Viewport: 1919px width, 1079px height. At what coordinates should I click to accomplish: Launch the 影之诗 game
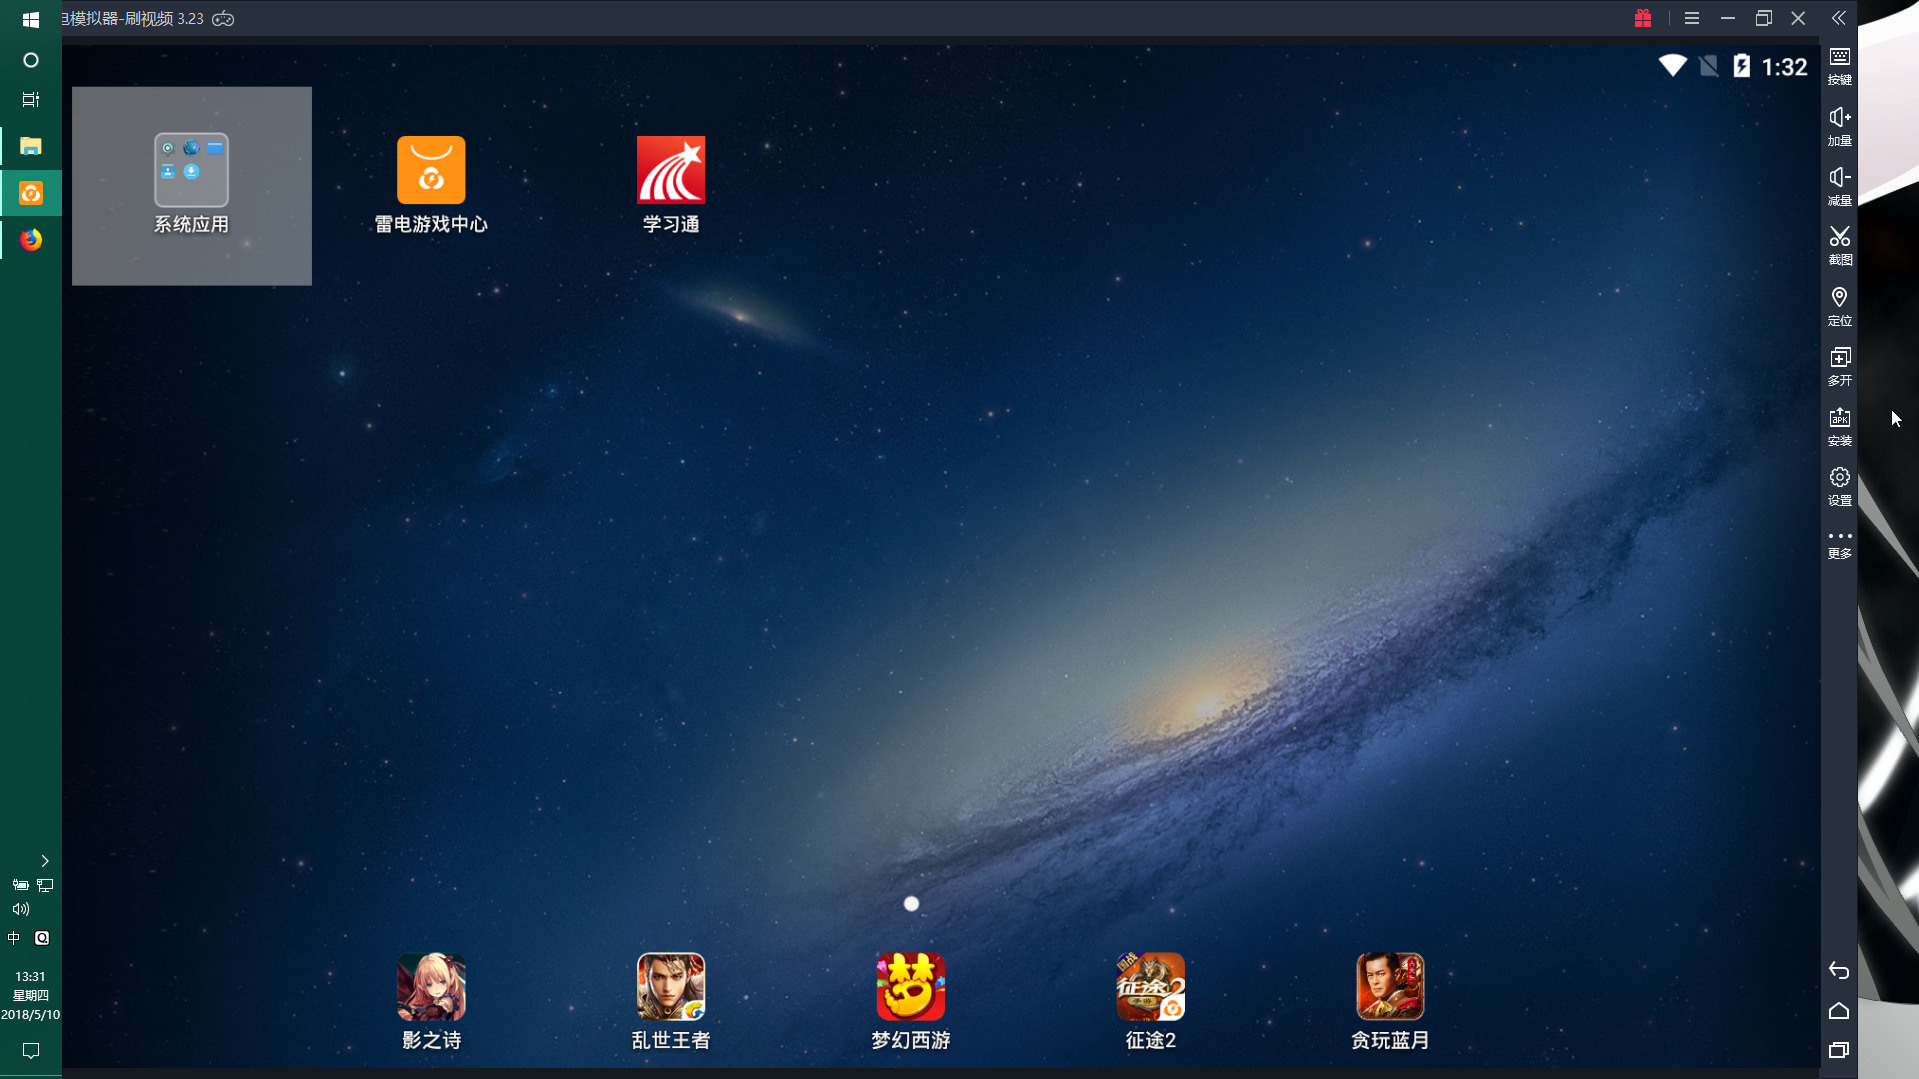(431, 987)
